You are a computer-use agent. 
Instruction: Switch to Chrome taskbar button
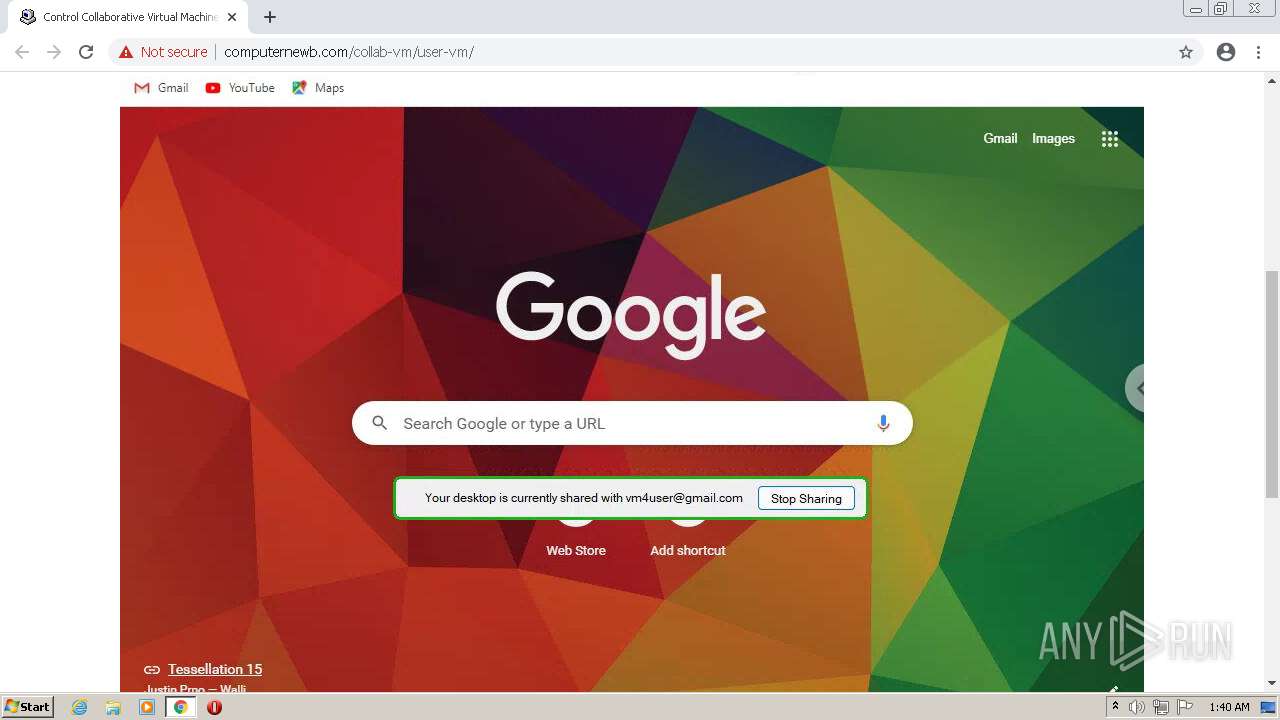[181, 707]
